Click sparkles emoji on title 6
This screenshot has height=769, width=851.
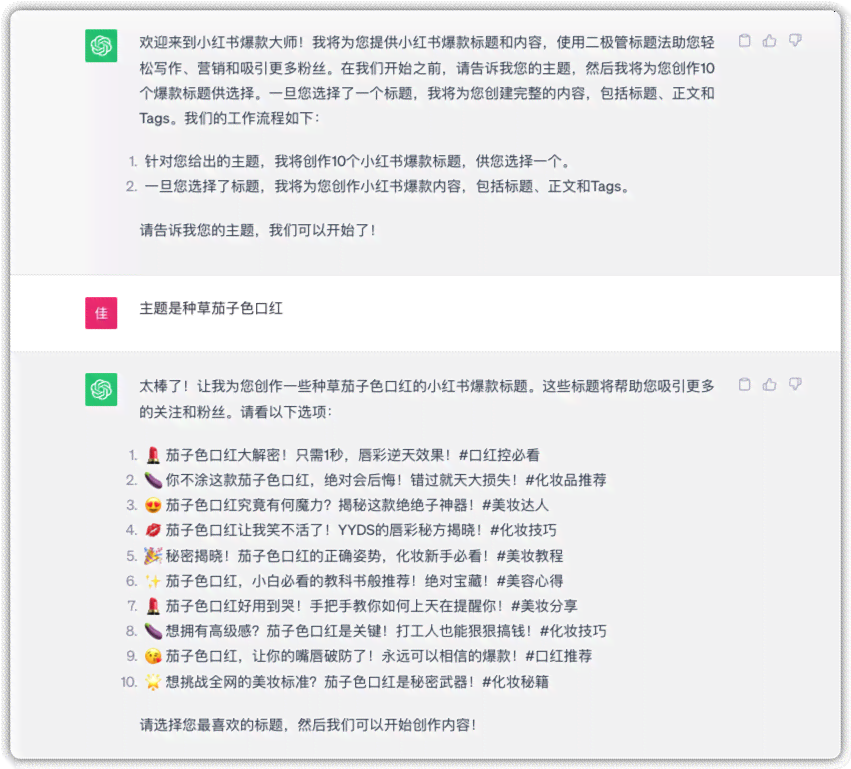[153, 581]
